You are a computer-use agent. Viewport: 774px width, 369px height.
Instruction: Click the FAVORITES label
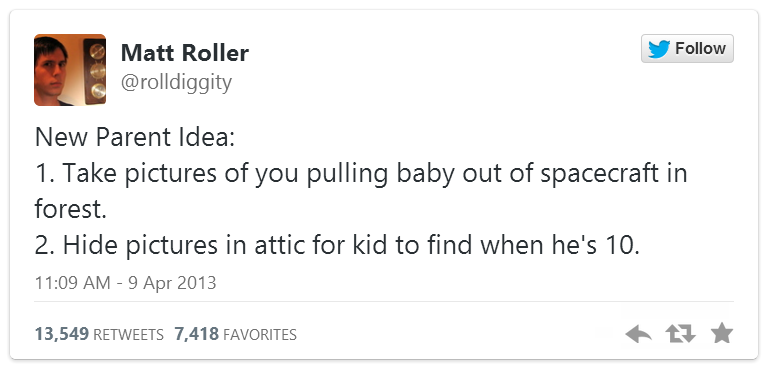[x=260, y=335]
